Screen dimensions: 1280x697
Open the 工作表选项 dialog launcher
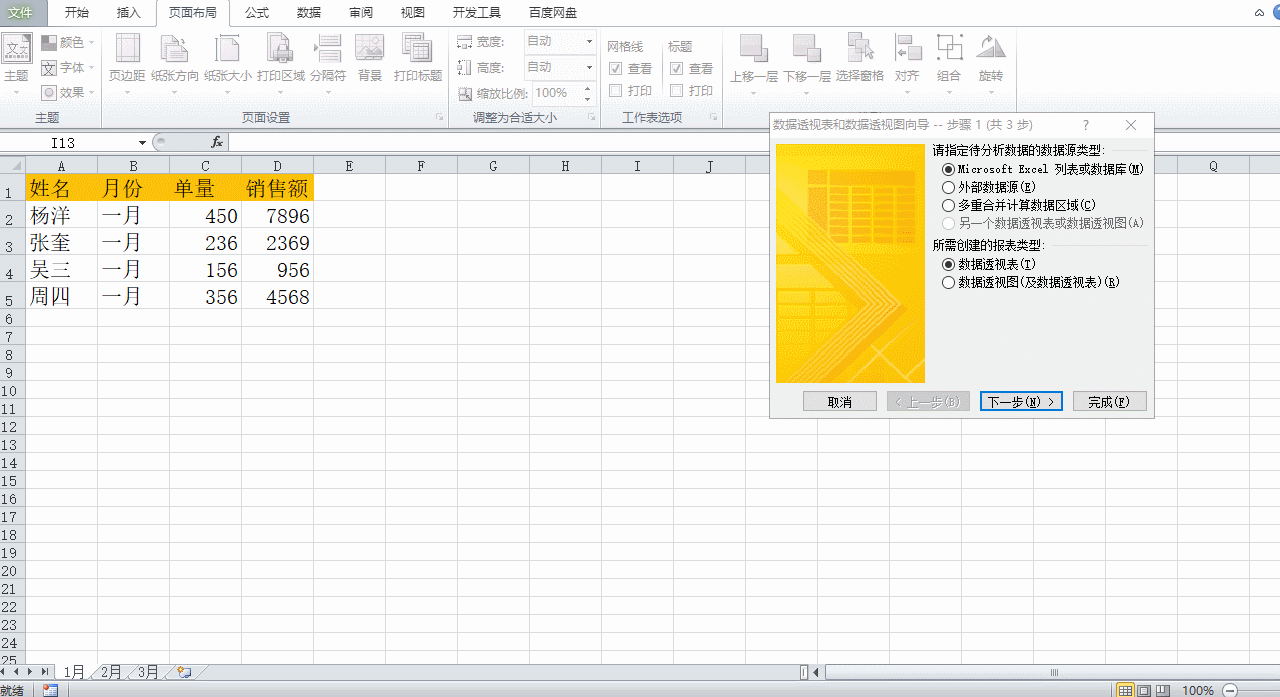click(713, 118)
